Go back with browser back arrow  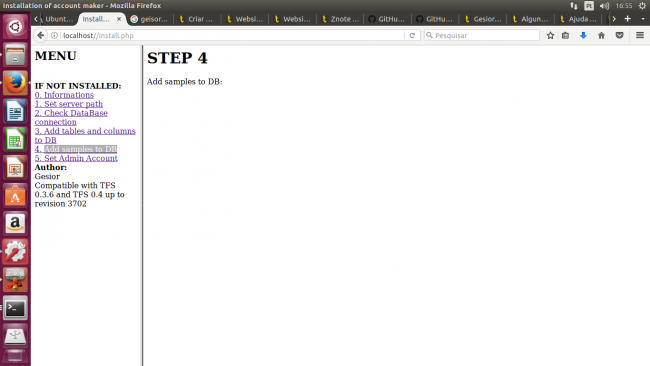pyautogui.click(x=40, y=35)
